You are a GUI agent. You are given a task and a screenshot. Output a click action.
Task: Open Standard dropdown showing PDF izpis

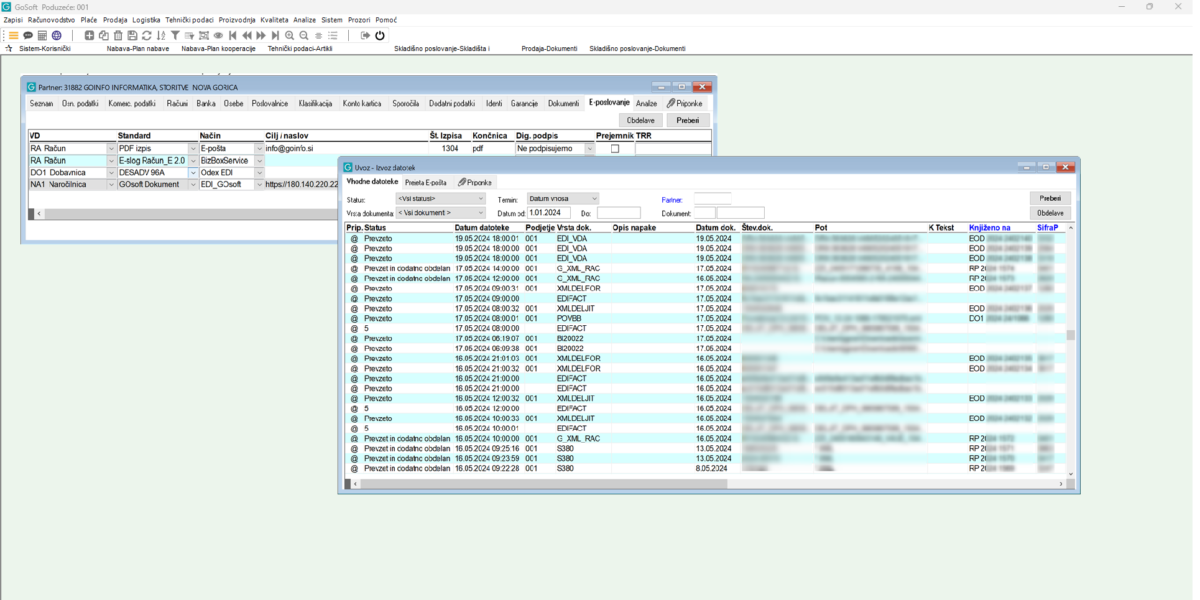[x=193, y=148]
